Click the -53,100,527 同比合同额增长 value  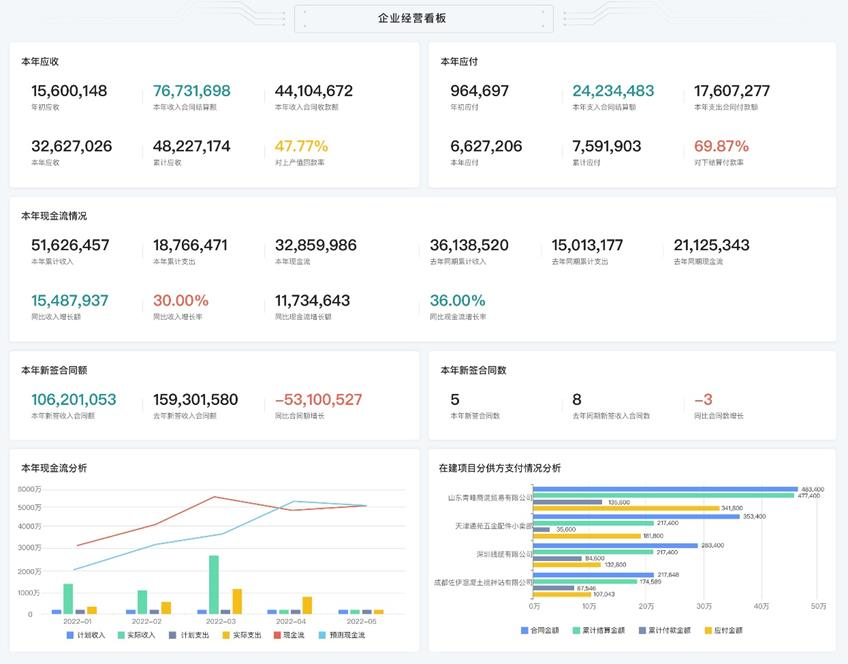coord(318,400)
